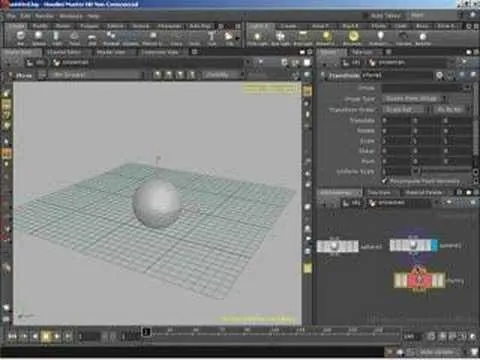Select the Tube shelf tool
Screen dimensions: 480x360
tap(56, 37)
